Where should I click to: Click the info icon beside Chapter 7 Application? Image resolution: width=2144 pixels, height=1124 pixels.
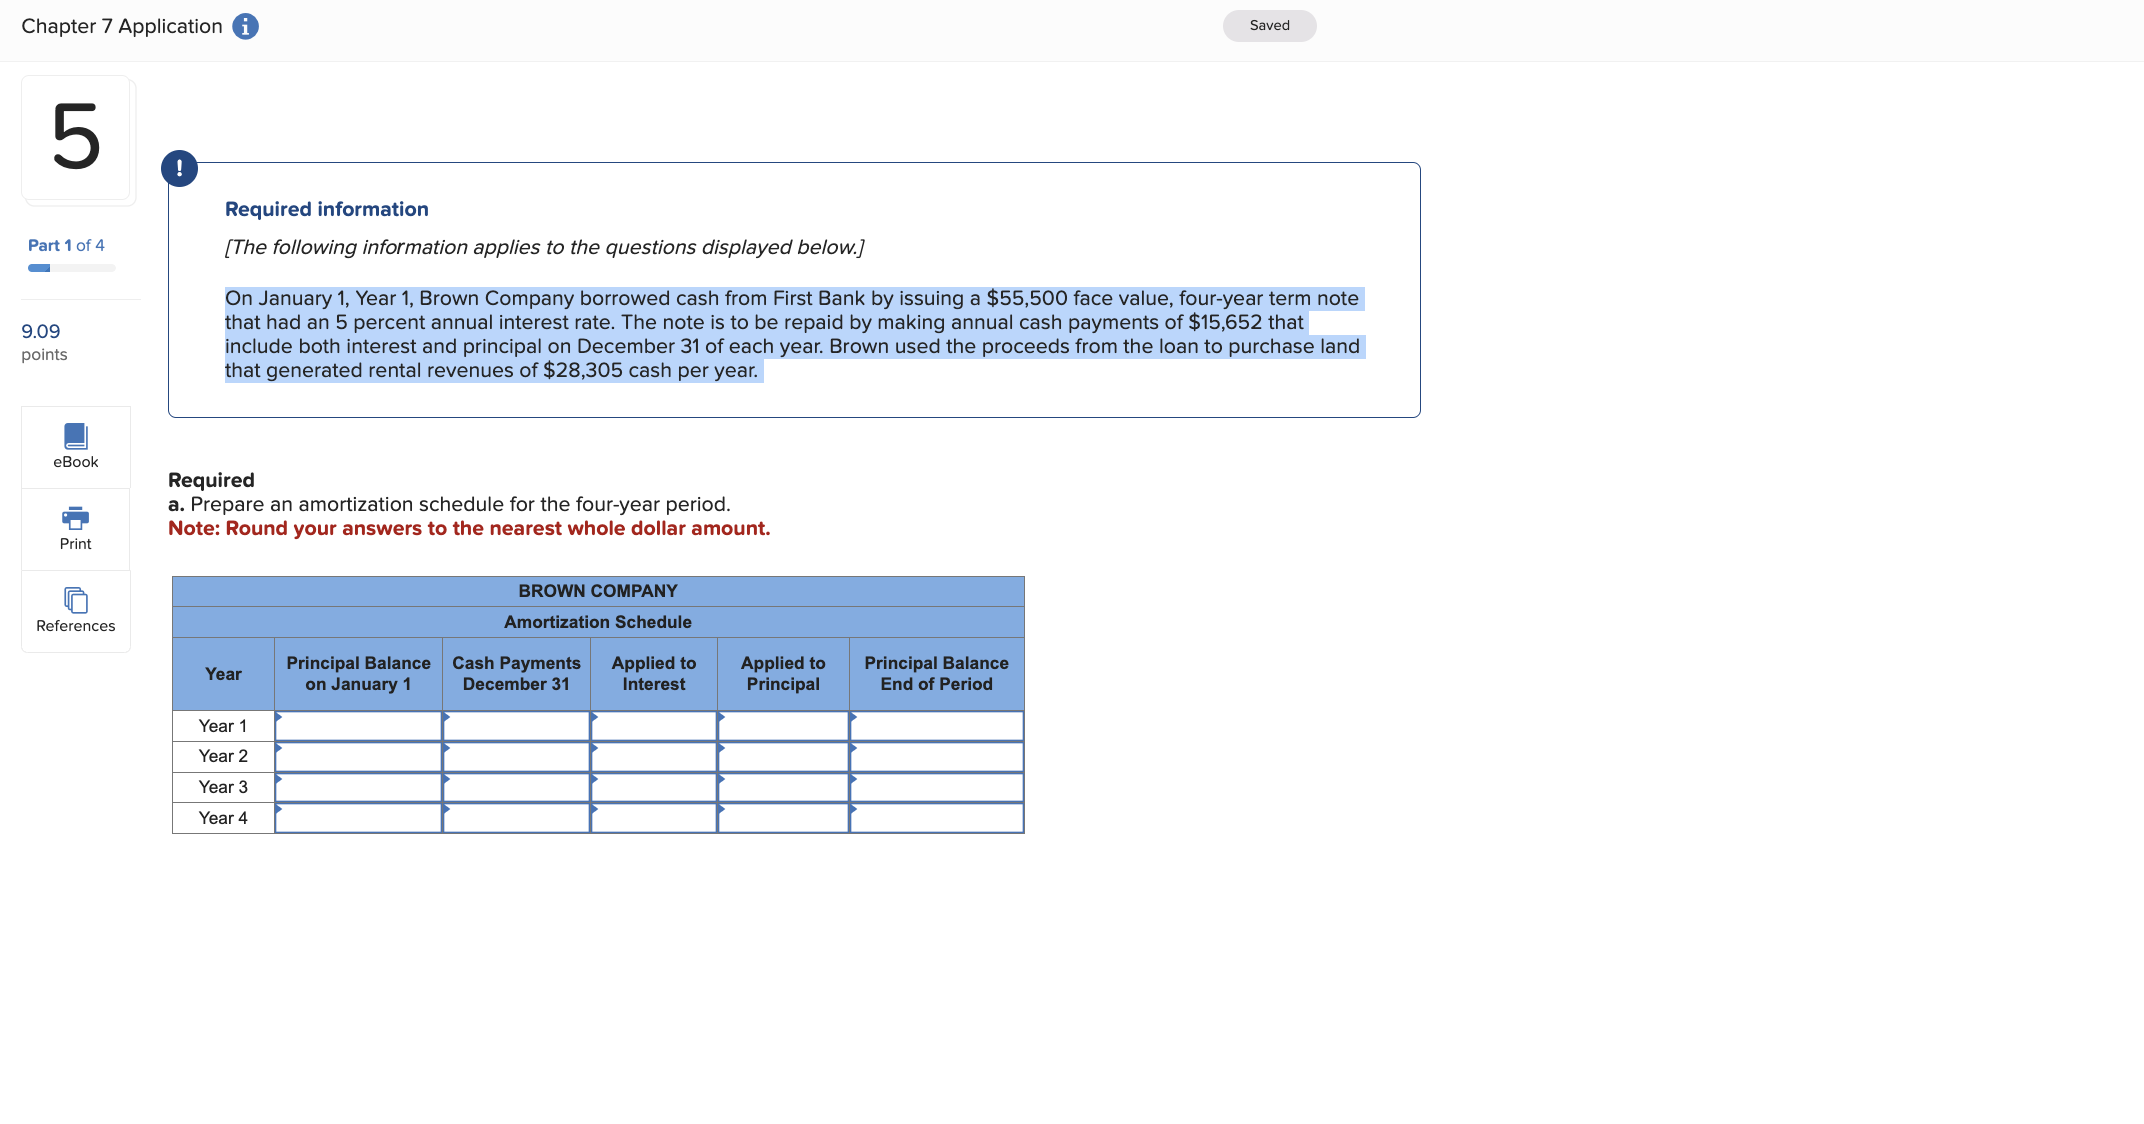pos(245,27)
